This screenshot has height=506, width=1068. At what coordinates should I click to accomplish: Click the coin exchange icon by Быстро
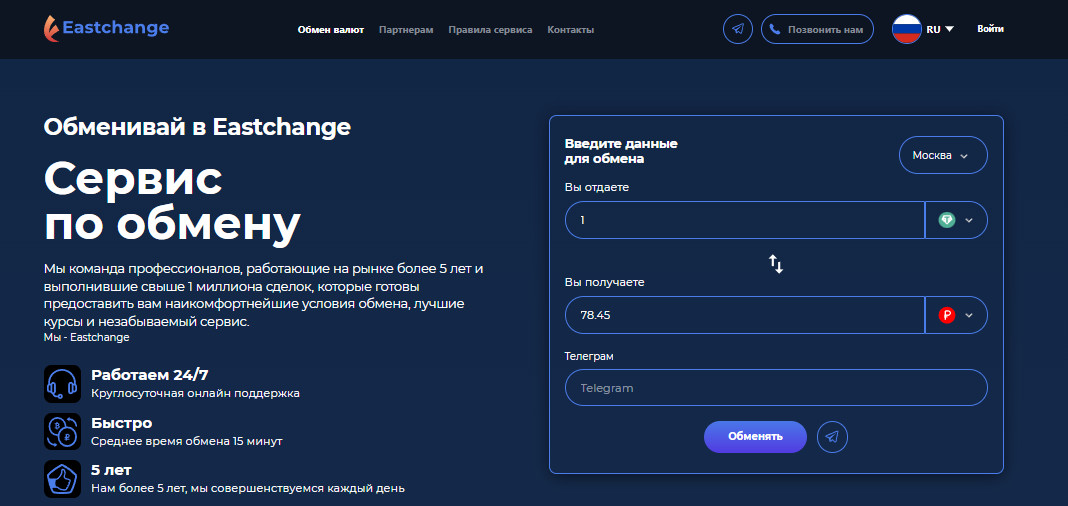(62, 431)
